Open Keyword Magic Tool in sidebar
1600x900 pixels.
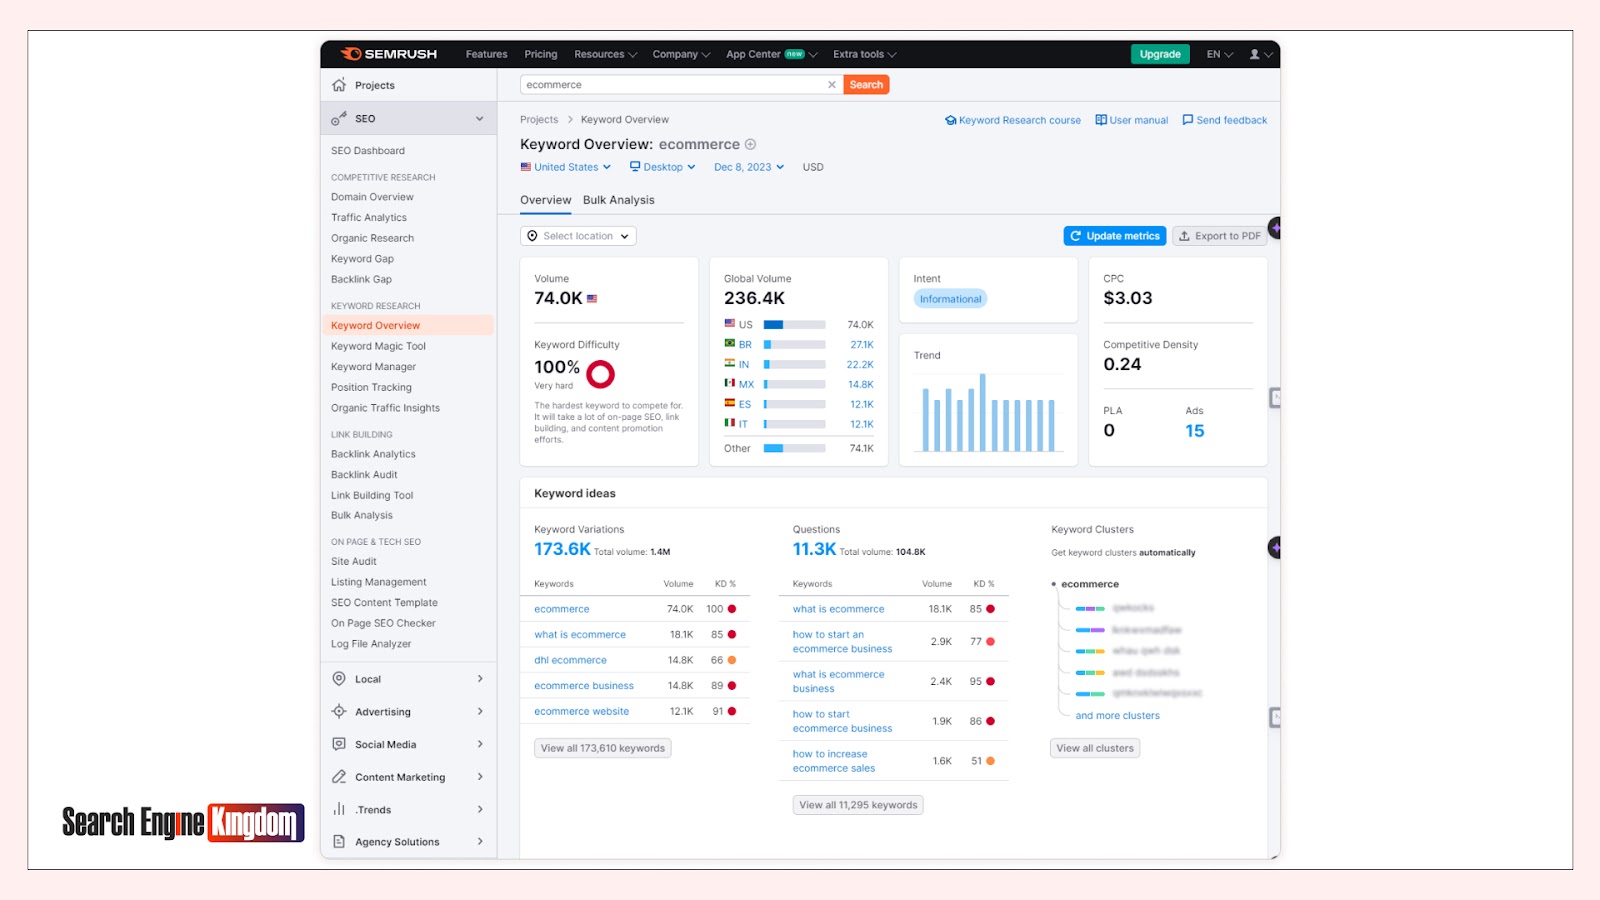coord(379,346)
